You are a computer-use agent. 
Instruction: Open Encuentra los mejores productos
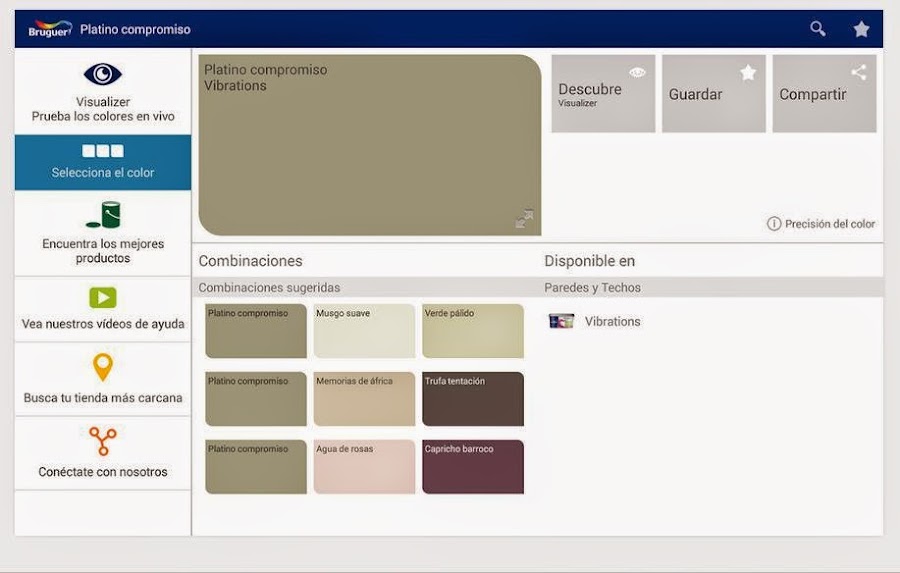(x=103, y=233)
